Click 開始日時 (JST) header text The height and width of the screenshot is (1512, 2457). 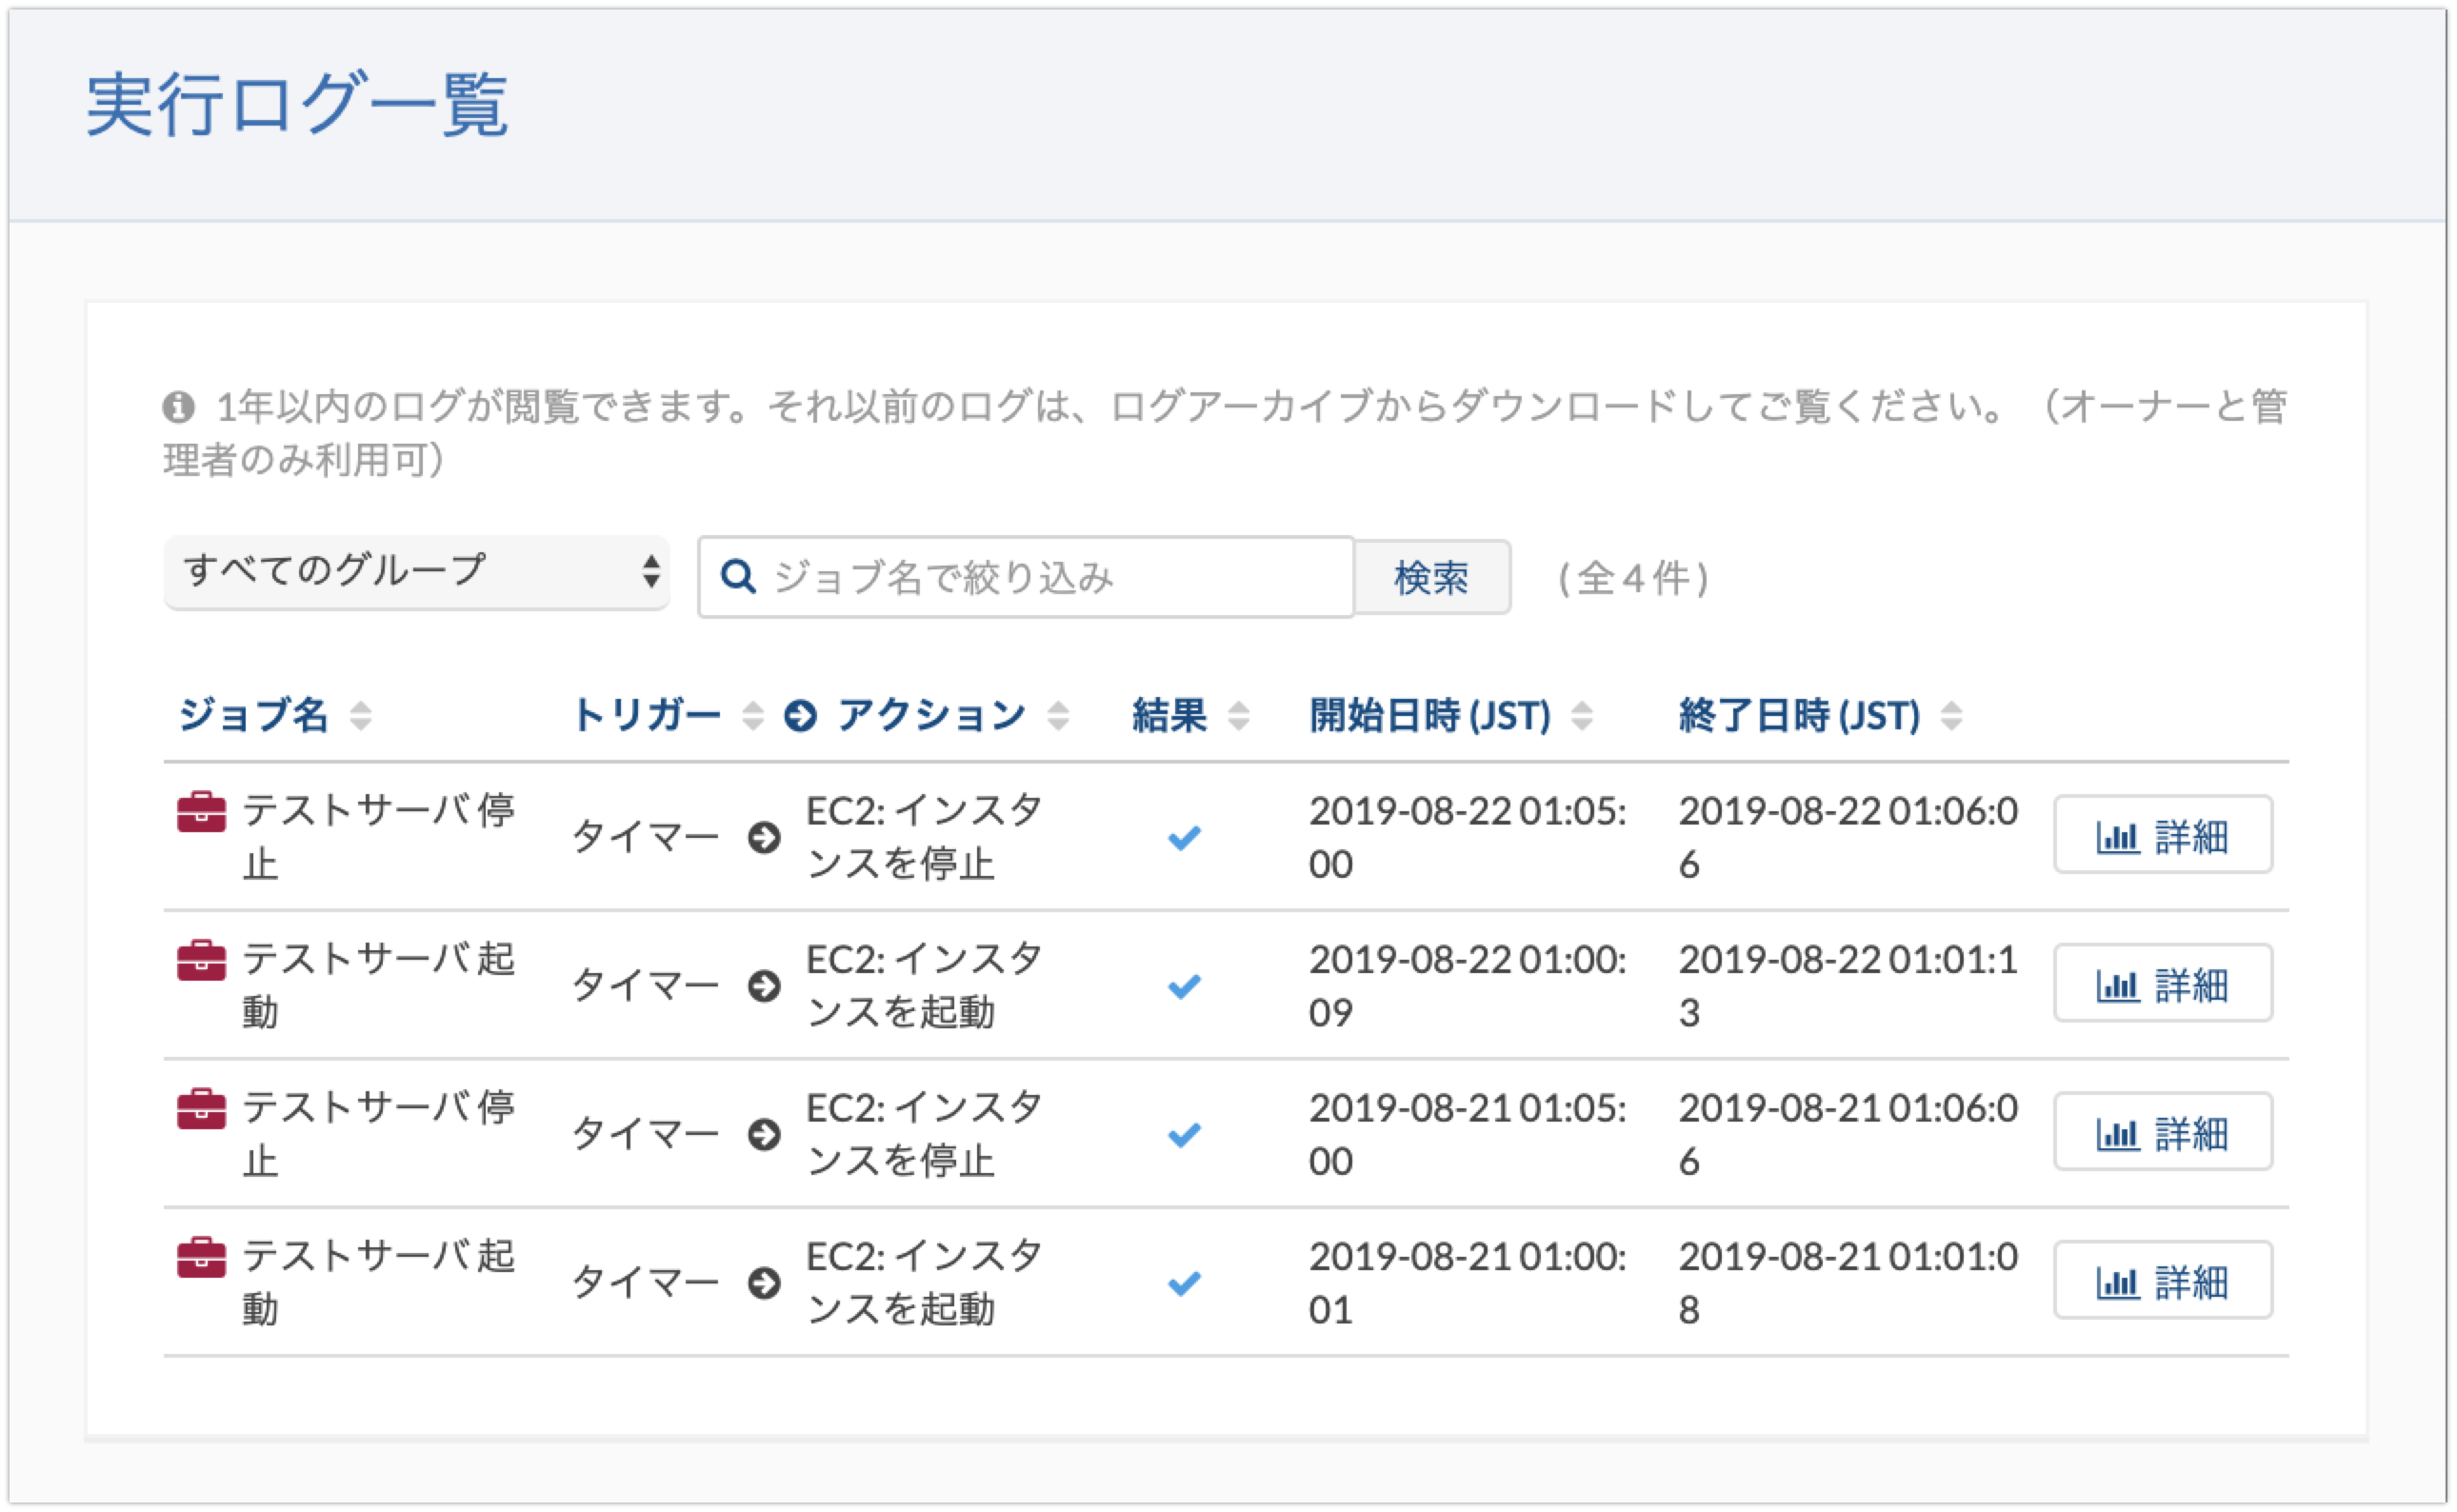(1430, 716)
